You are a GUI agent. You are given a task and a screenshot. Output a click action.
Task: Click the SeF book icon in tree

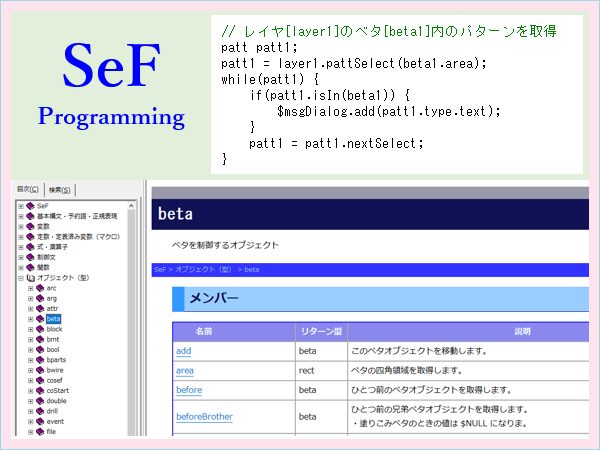tap(30, 206)
